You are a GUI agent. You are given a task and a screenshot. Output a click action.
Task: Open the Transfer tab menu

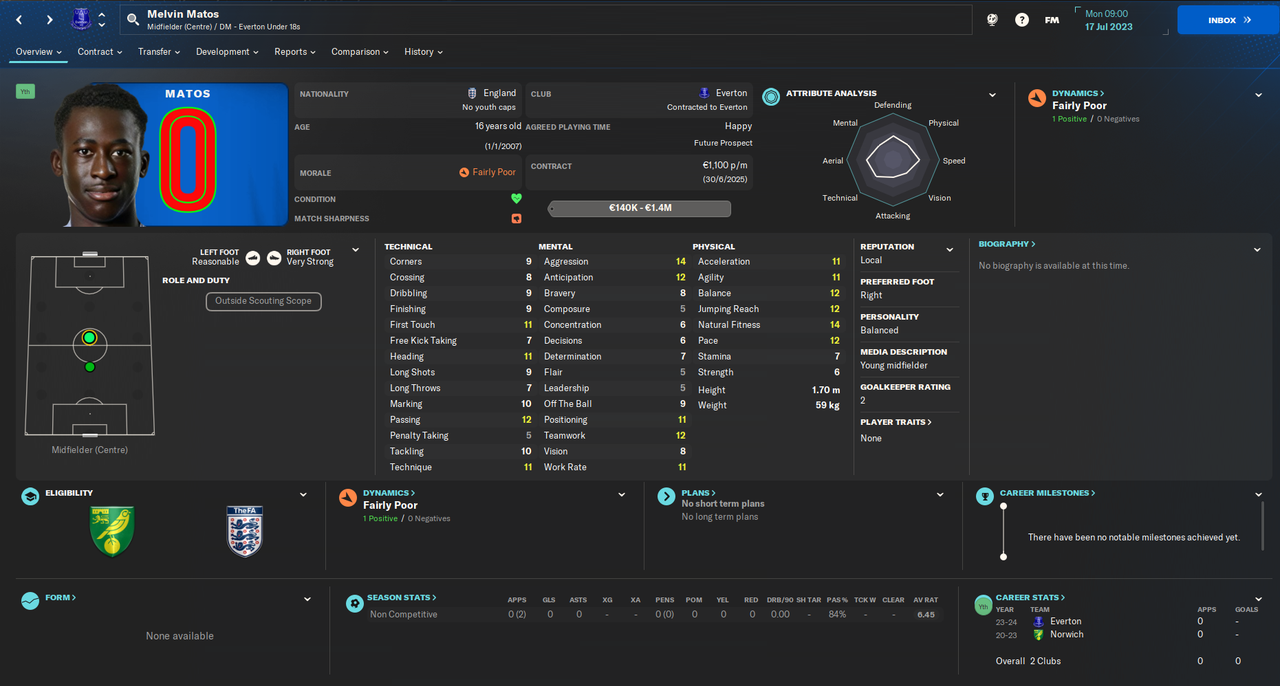[159, 52]
